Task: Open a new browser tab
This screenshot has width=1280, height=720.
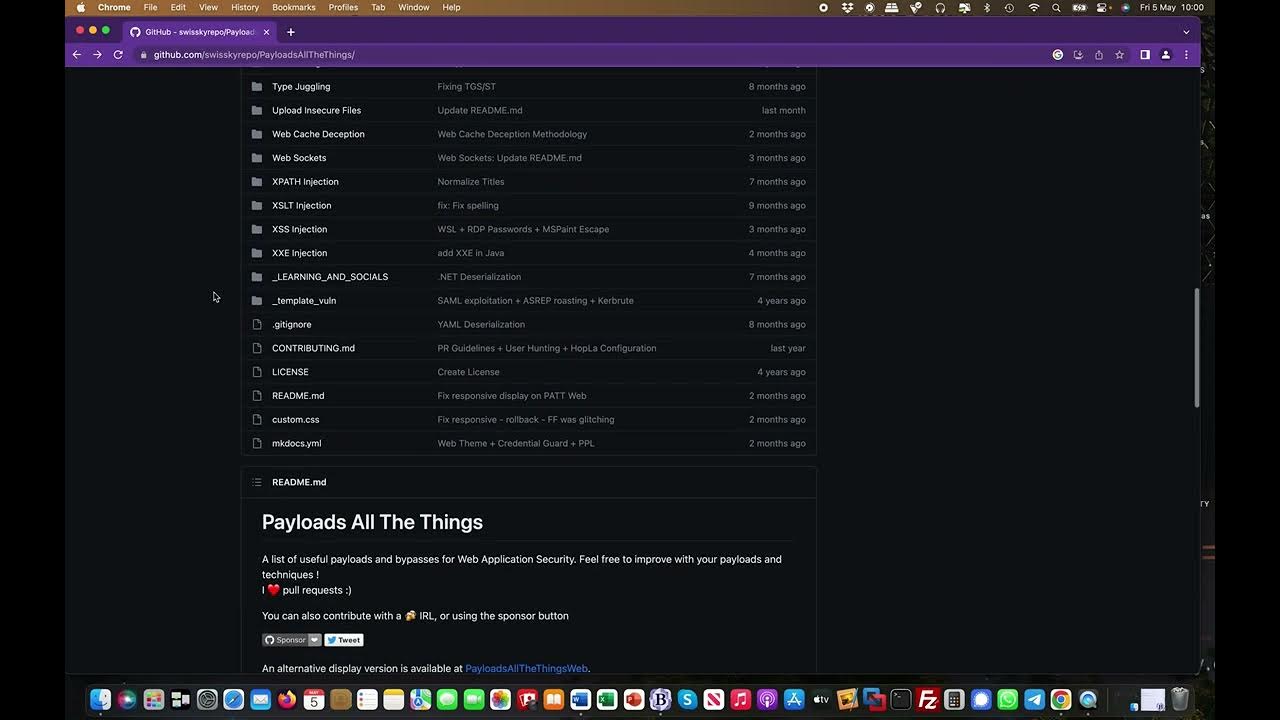Action: coord(291,32)
